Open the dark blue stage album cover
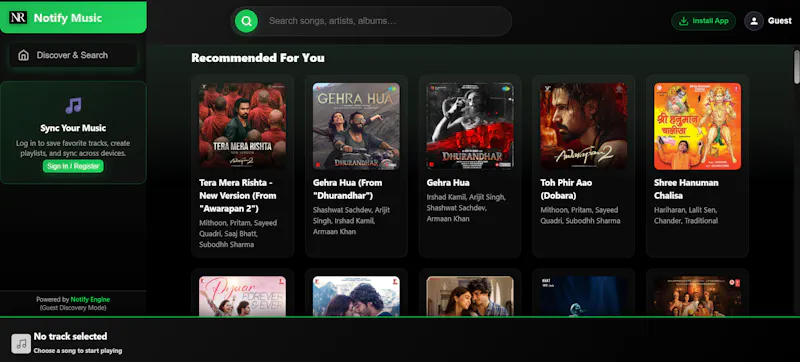The width and height of the screenshot is (800, 362). coord(584,296)
